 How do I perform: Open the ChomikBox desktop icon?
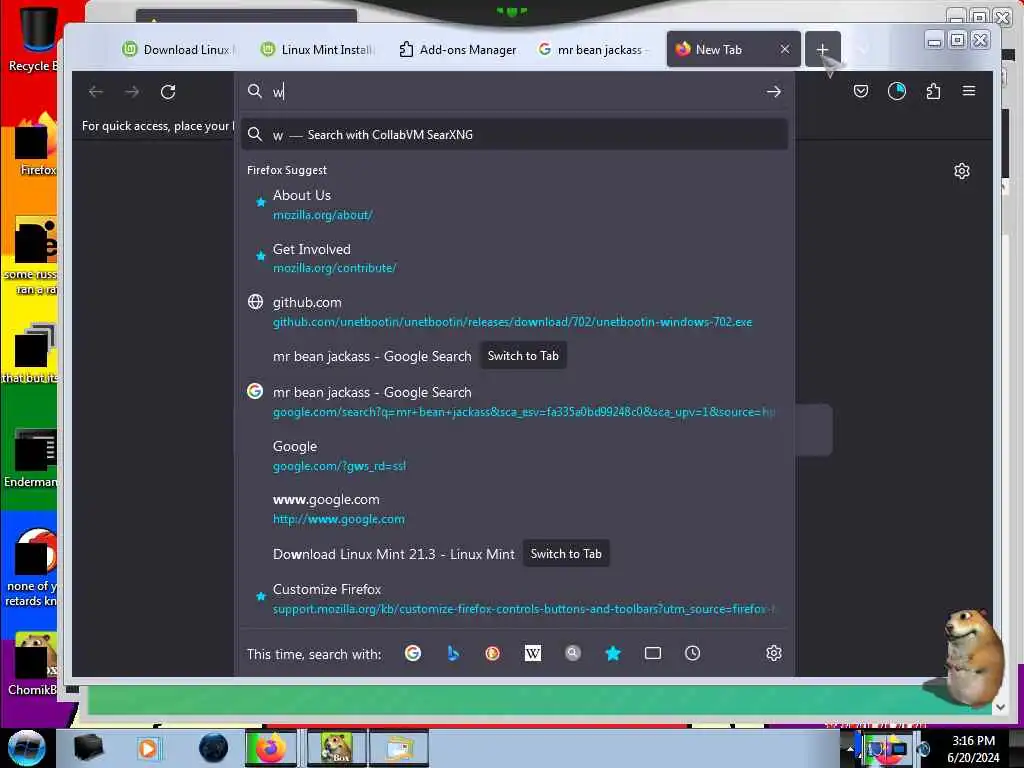33,665
